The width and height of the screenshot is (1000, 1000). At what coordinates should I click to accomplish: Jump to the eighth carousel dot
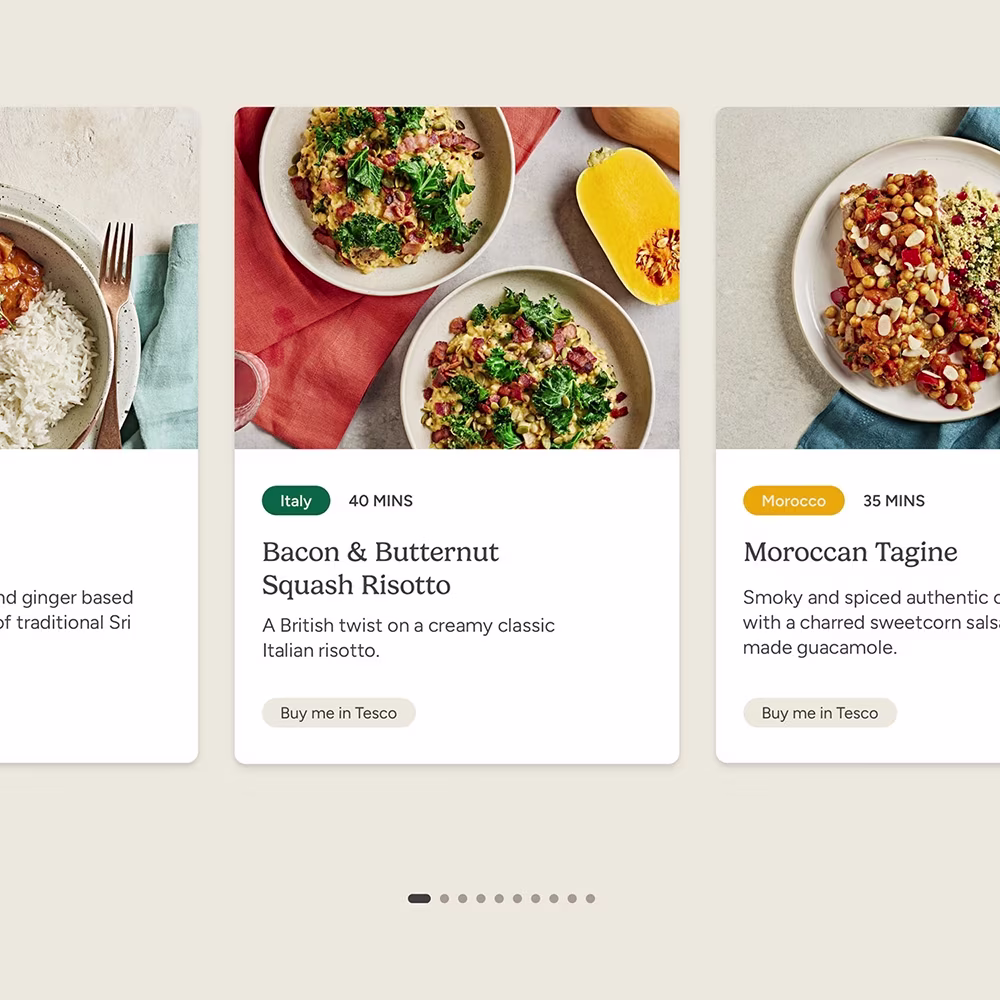[554, 899]
